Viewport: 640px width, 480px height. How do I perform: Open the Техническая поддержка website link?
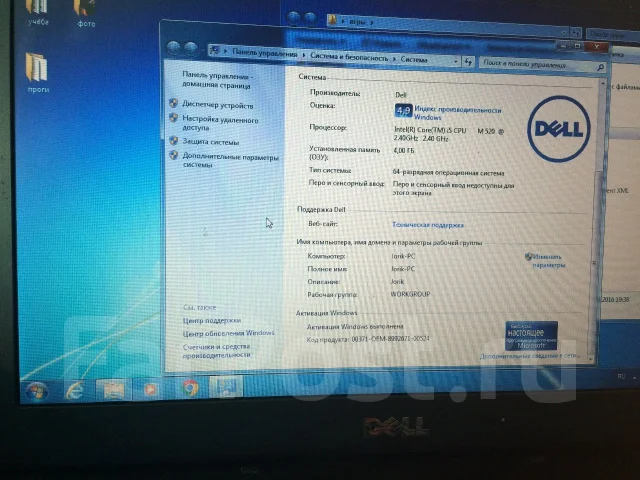pyautogui.click(x=428, y=225)
